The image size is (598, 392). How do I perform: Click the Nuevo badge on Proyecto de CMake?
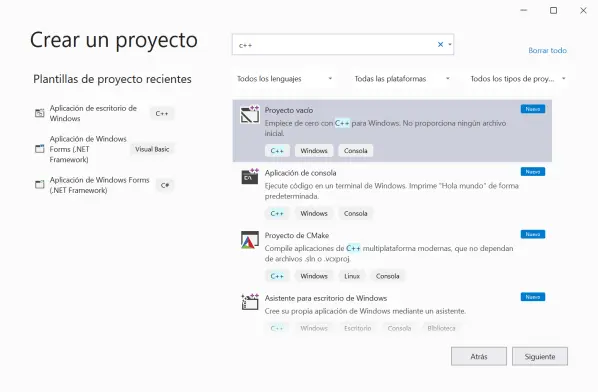[x=533, y=234]
